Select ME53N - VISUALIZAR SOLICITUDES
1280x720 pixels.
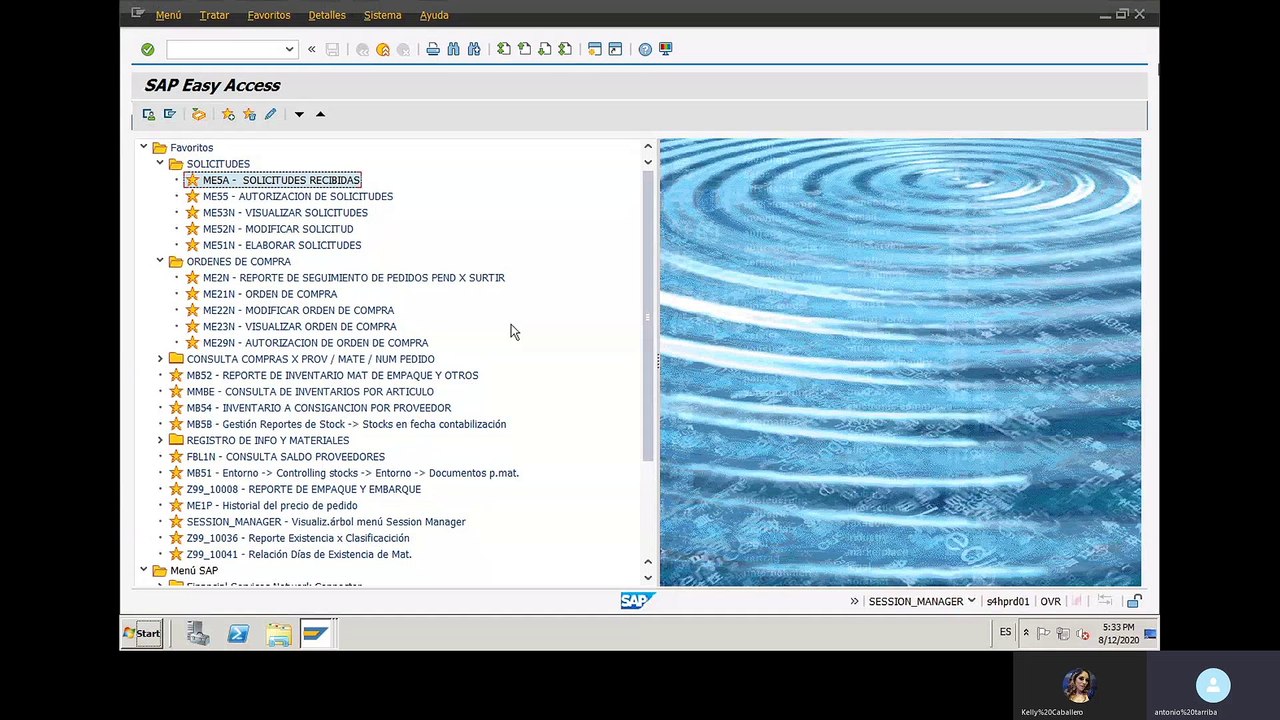285,213
